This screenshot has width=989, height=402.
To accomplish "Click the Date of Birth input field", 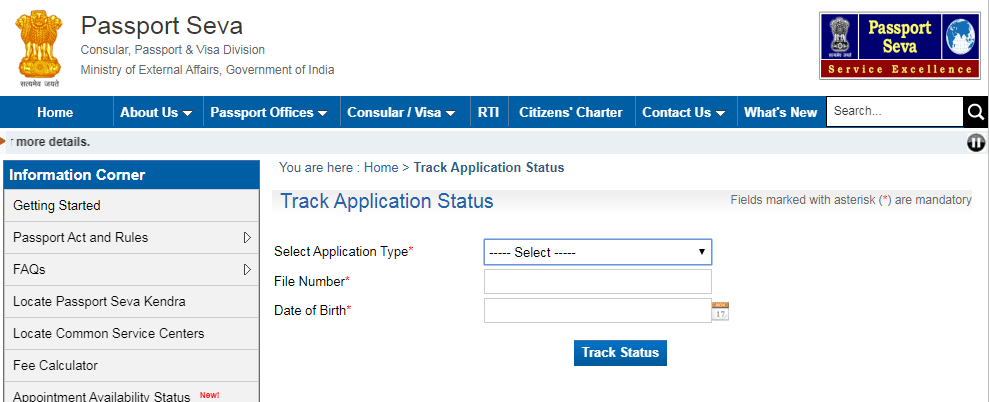I will (597, 311).
